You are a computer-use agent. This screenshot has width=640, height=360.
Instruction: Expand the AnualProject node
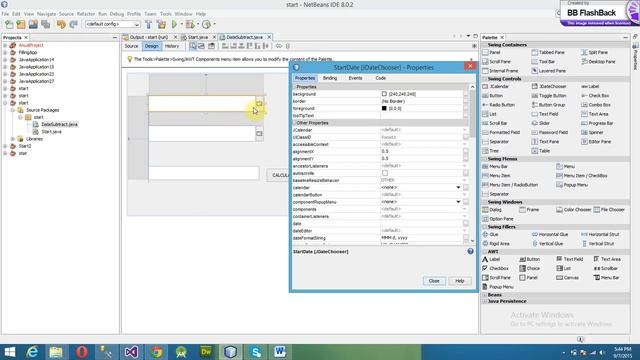[x=5, y=45]
